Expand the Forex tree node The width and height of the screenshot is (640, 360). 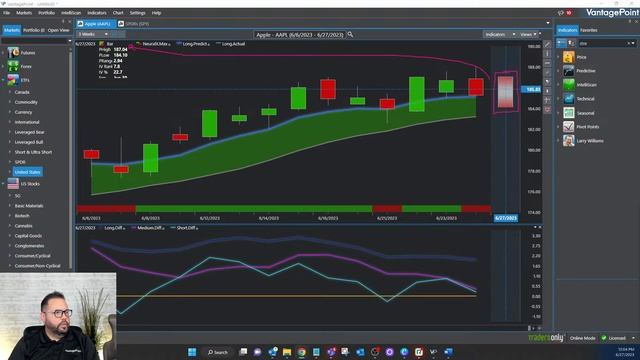tap(3, 67)
